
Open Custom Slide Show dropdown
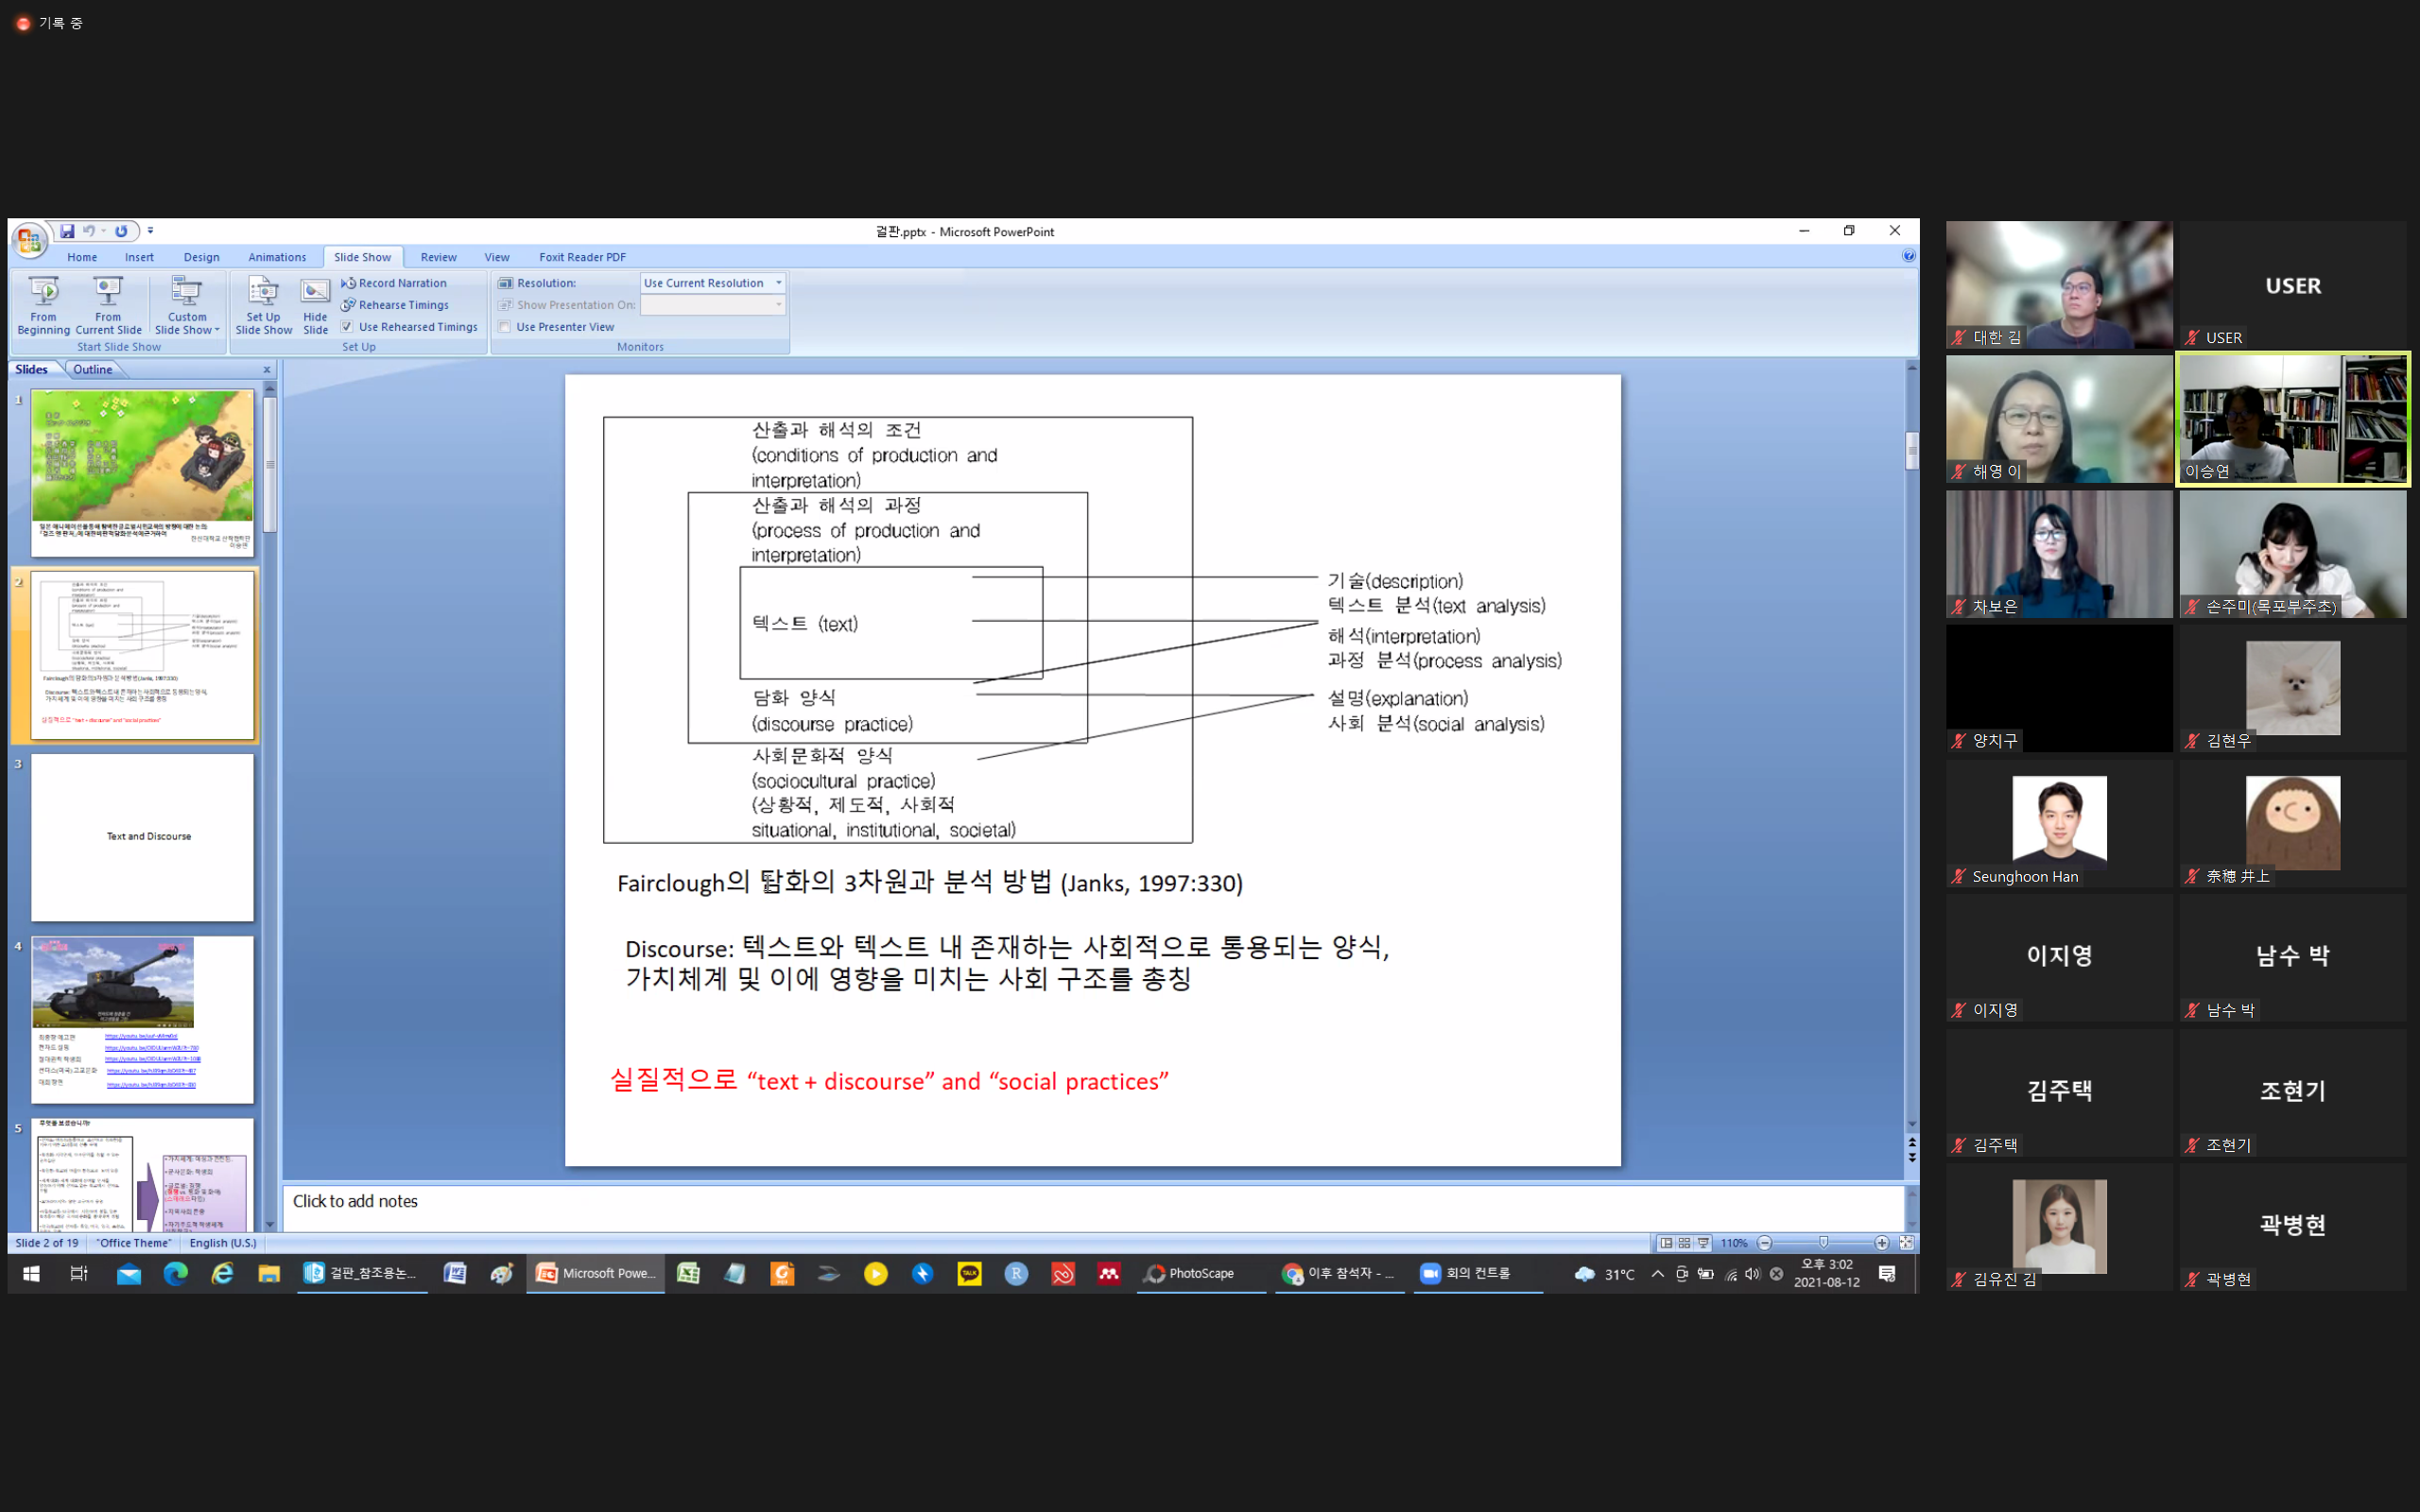coord(187,305)
